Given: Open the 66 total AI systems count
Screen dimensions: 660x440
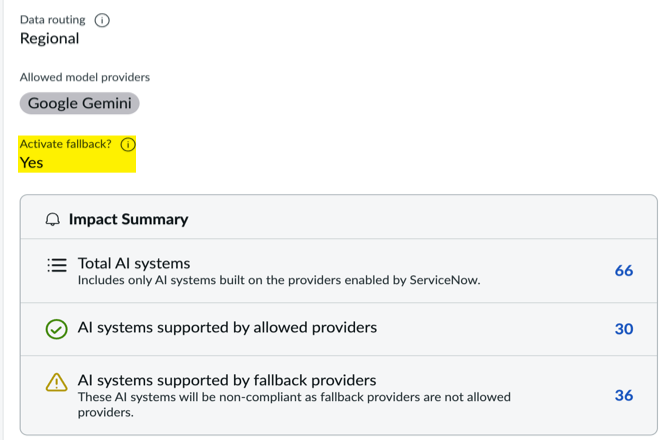Looking at the screenshot, I should click(624, 270).
